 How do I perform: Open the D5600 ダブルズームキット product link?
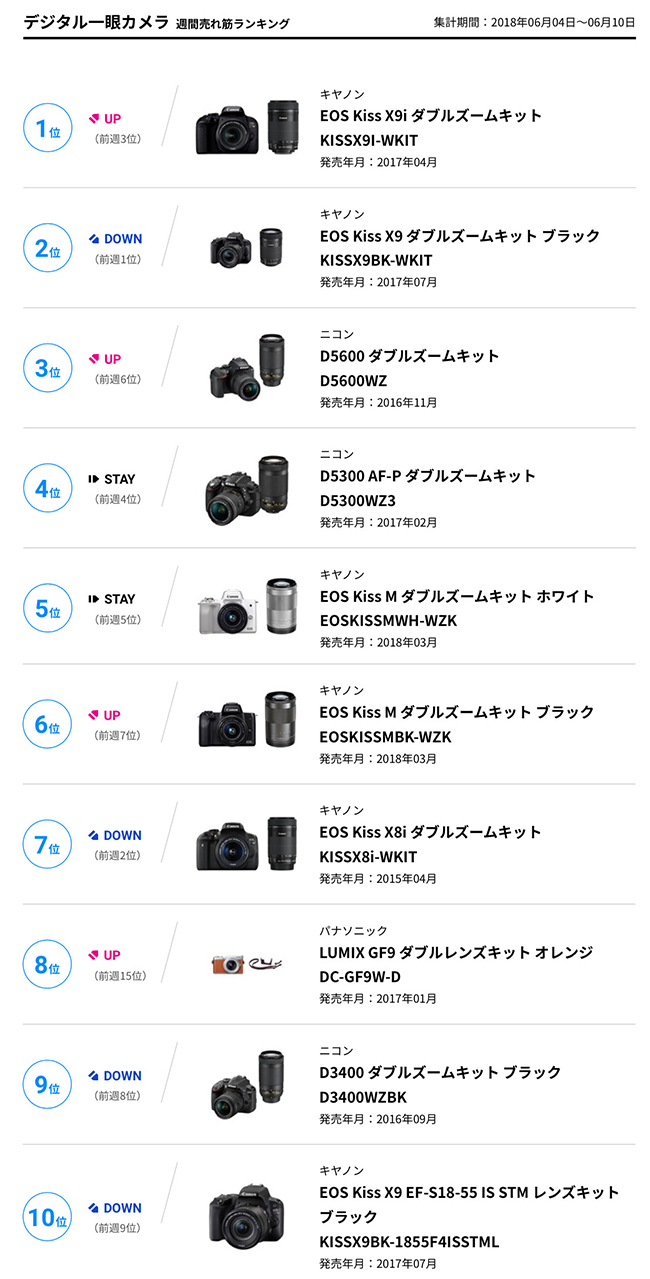(409, 356)
